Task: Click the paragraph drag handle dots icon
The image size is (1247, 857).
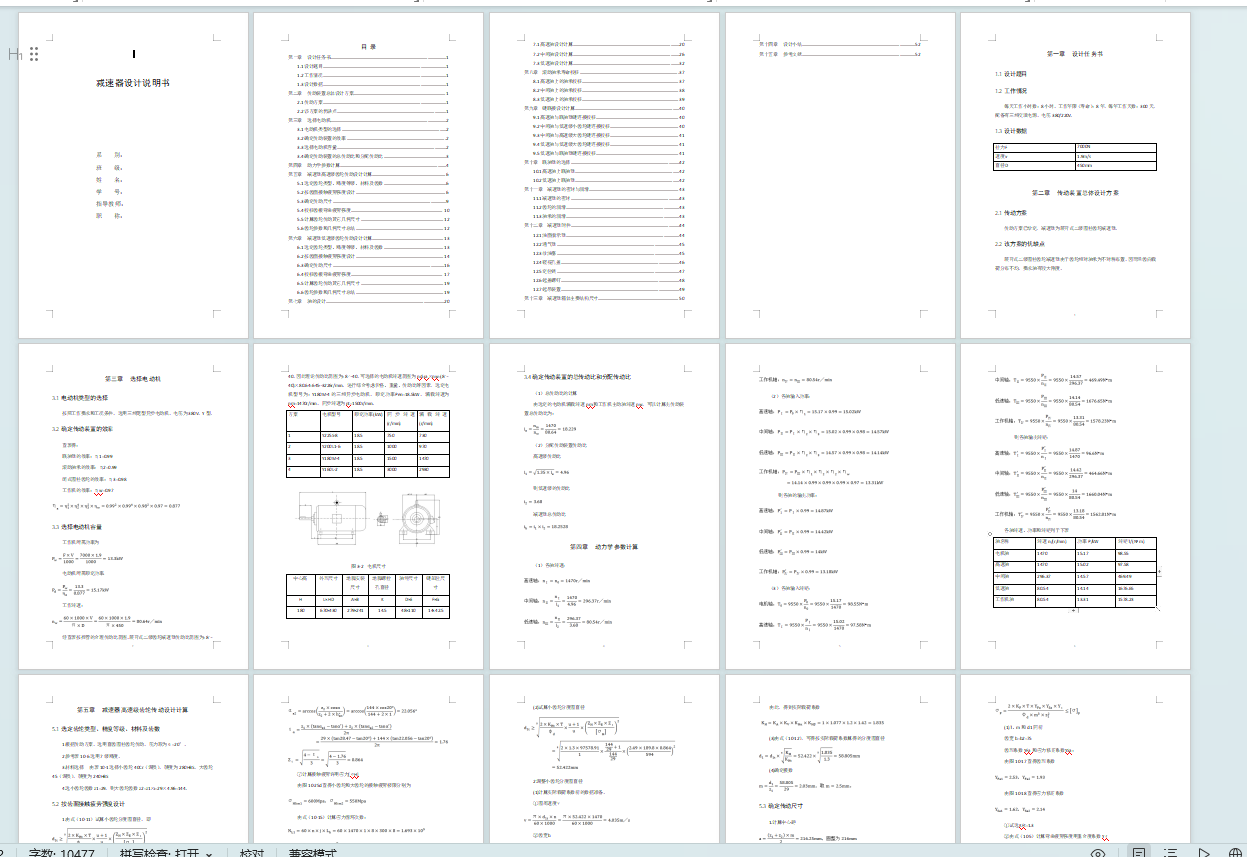Action: click(34, 54)
